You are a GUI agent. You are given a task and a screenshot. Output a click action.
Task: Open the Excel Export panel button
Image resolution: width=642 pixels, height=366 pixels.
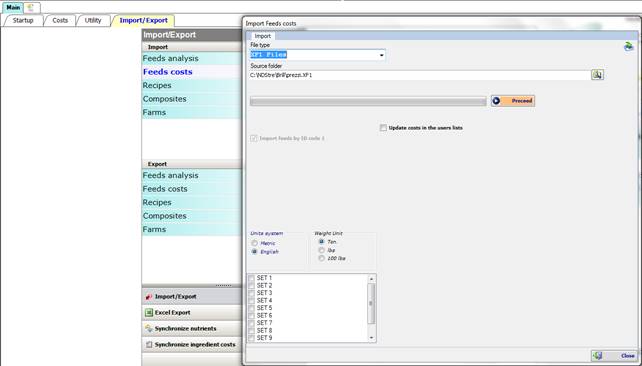click(192, 312)
